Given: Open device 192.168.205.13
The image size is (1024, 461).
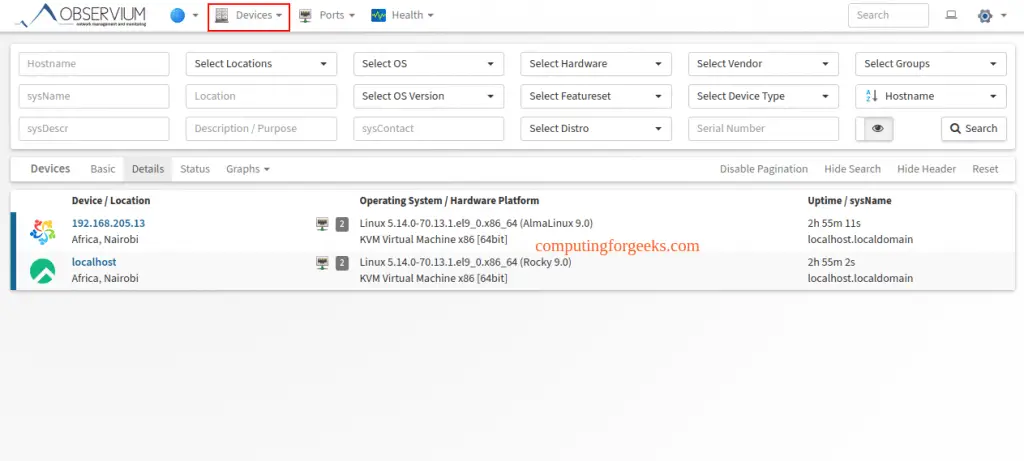Looking at the screenshot, I should (108, 223).
